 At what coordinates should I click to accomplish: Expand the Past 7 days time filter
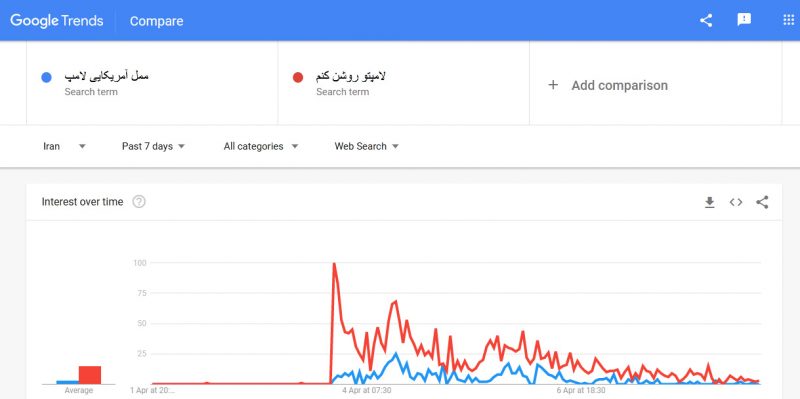point(154,146)
